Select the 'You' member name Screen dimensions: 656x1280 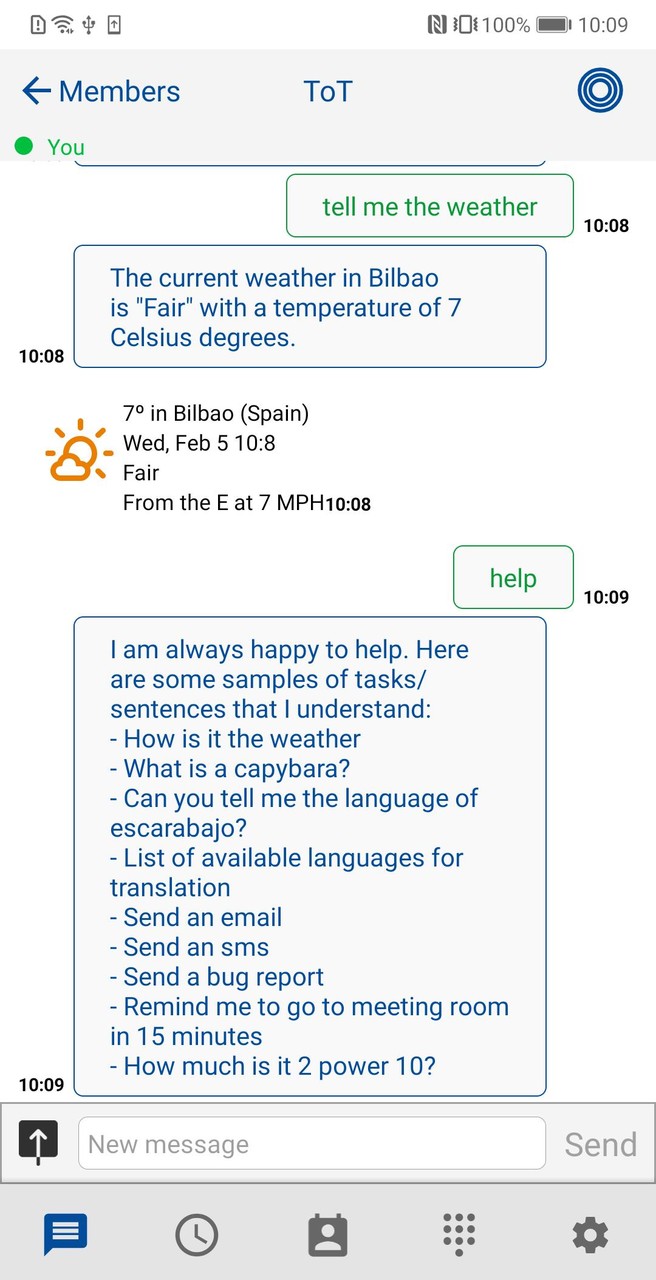[x=66, y=146]
